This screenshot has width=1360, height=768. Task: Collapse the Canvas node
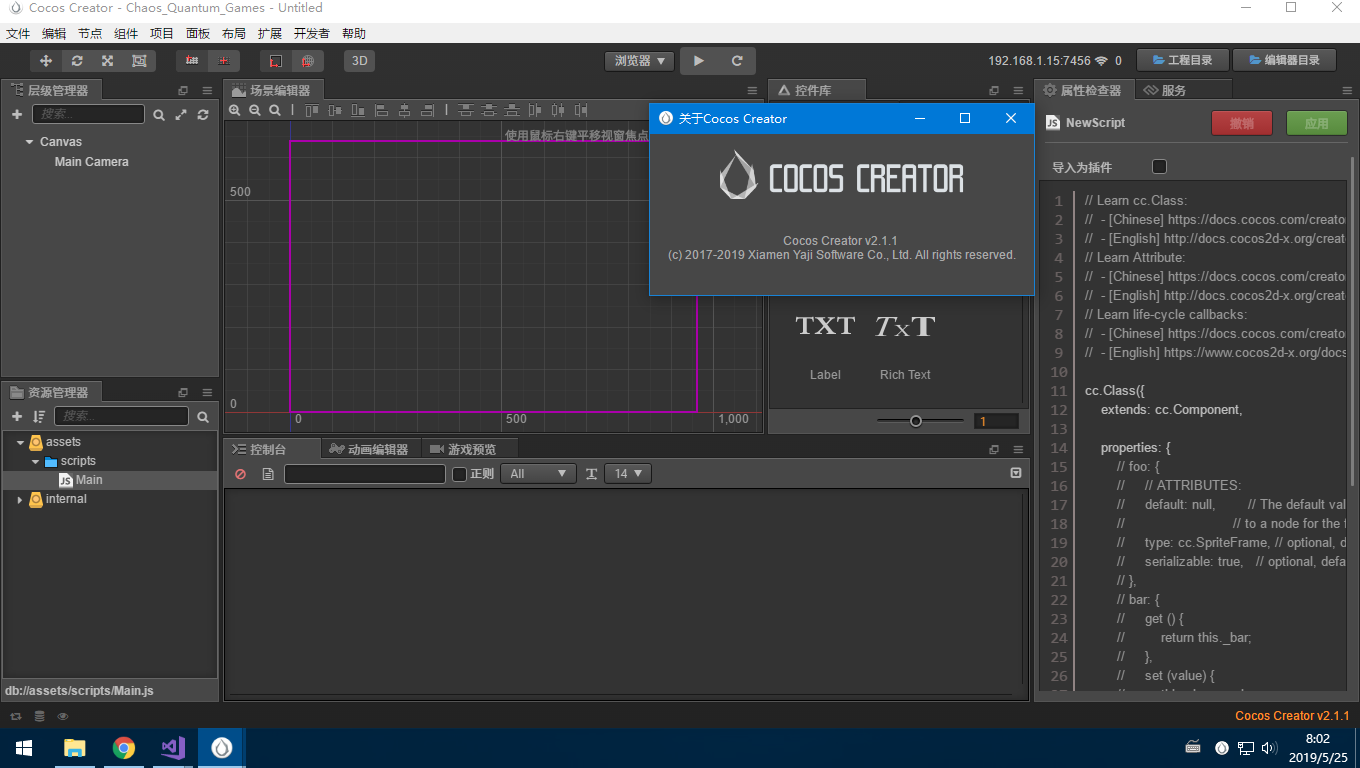pos(30,142)
